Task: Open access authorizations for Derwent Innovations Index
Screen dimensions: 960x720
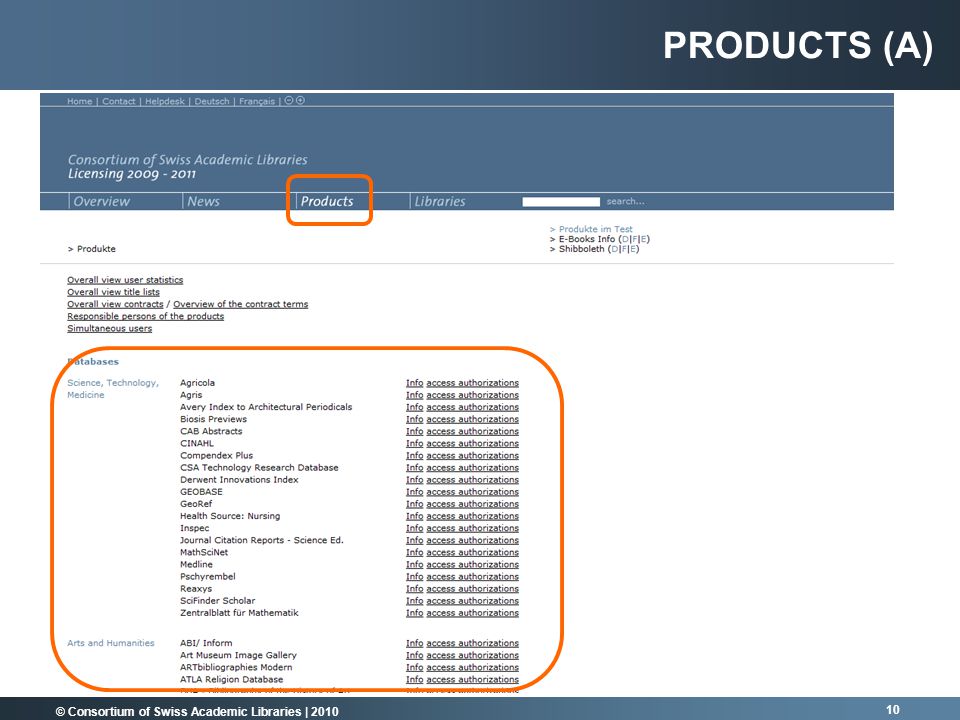Action: (473, 480)
